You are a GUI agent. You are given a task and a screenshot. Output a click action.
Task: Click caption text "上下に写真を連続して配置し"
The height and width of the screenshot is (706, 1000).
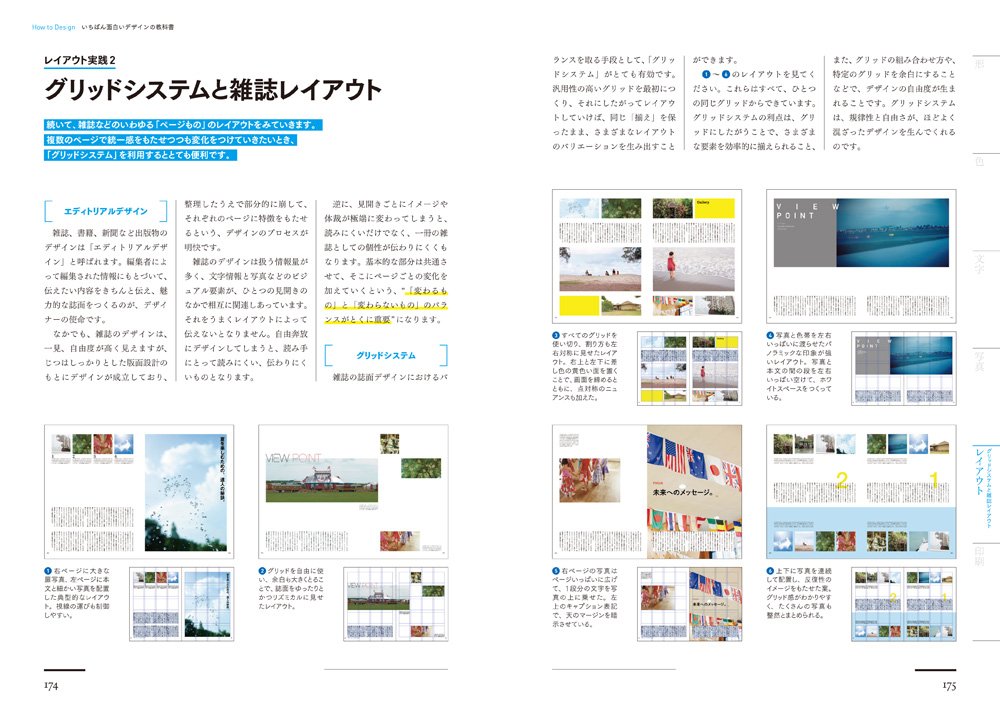(799, 575)
